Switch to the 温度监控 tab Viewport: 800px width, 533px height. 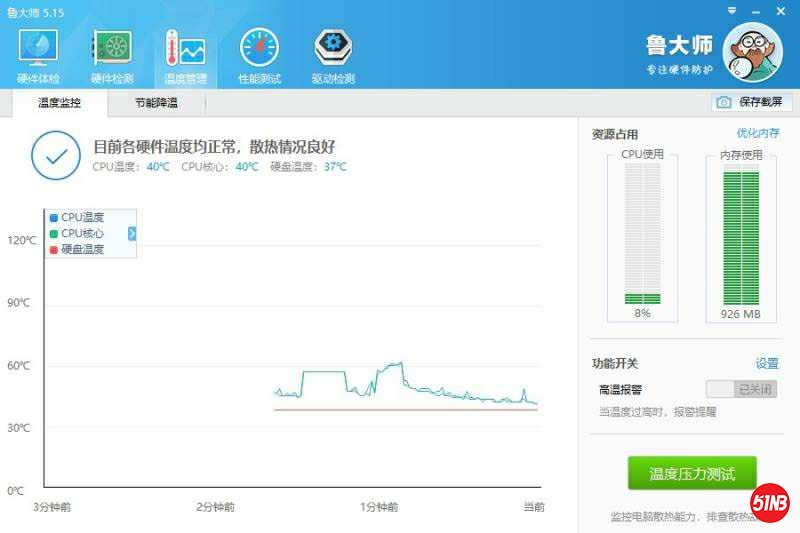[x=59, y=102]
